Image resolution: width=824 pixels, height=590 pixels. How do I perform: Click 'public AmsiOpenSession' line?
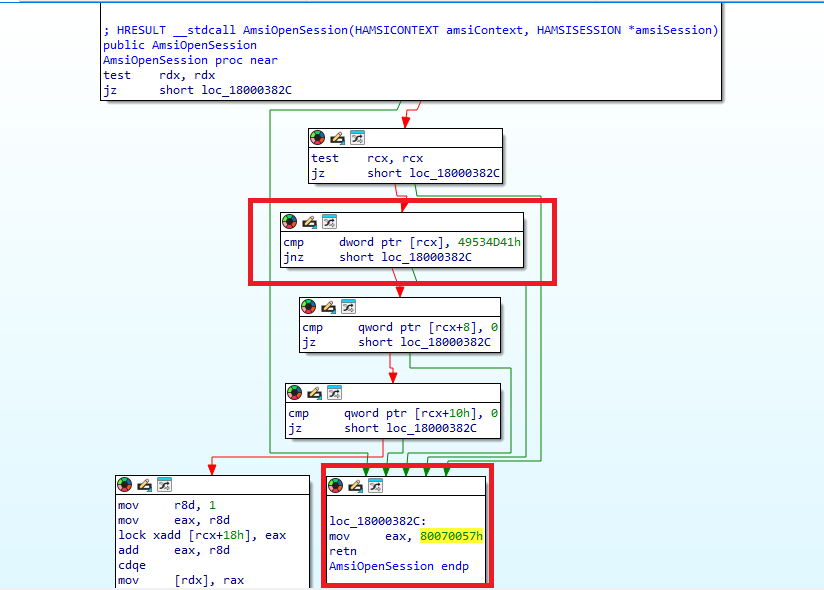coord(180,45)
